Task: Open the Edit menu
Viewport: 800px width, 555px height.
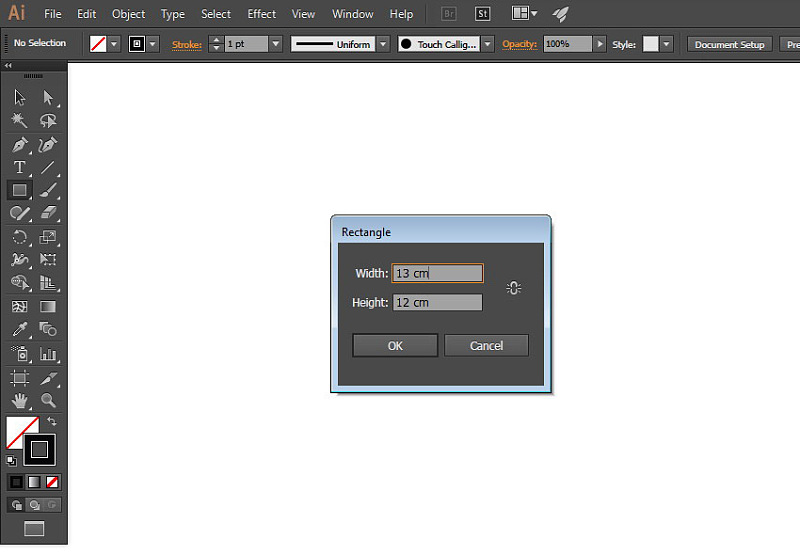Action: (86, 14)
